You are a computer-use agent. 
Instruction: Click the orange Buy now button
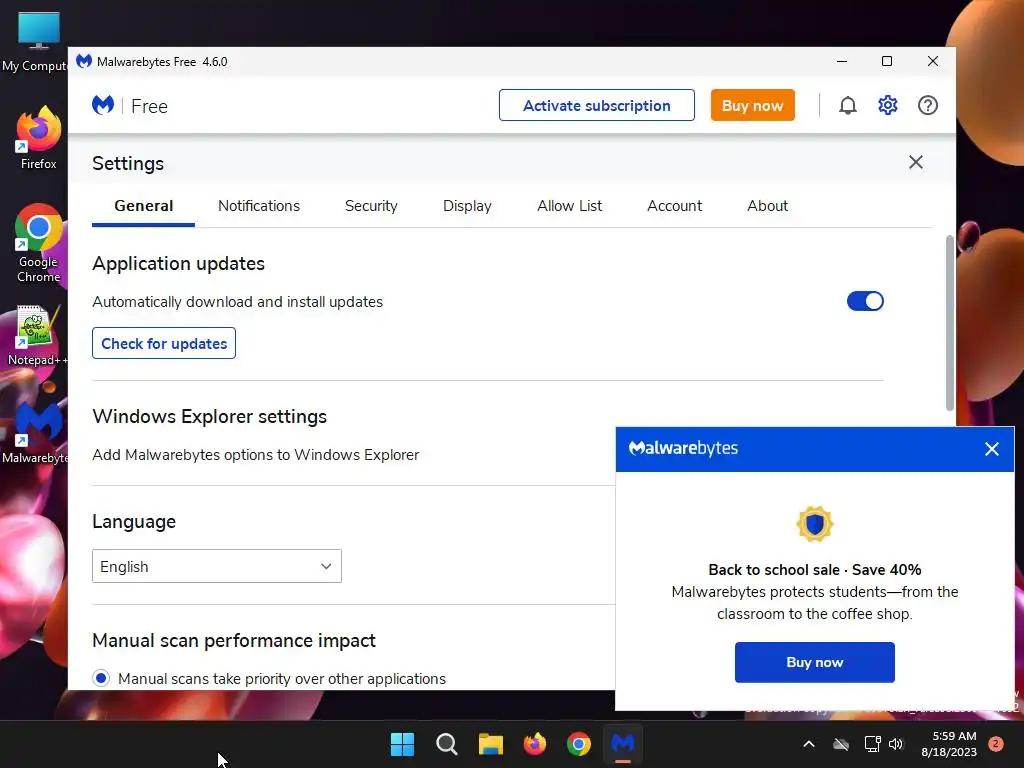(752, 105)
